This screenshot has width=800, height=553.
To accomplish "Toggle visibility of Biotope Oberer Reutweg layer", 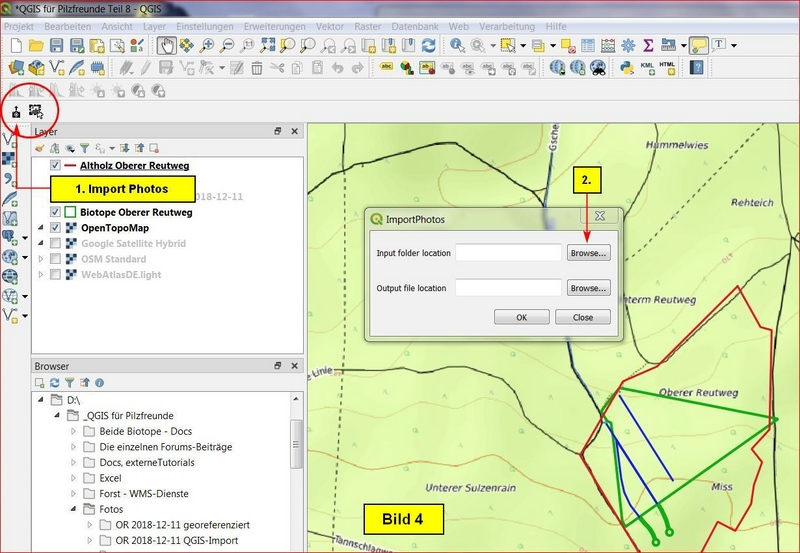I will [x=55, y=212].
